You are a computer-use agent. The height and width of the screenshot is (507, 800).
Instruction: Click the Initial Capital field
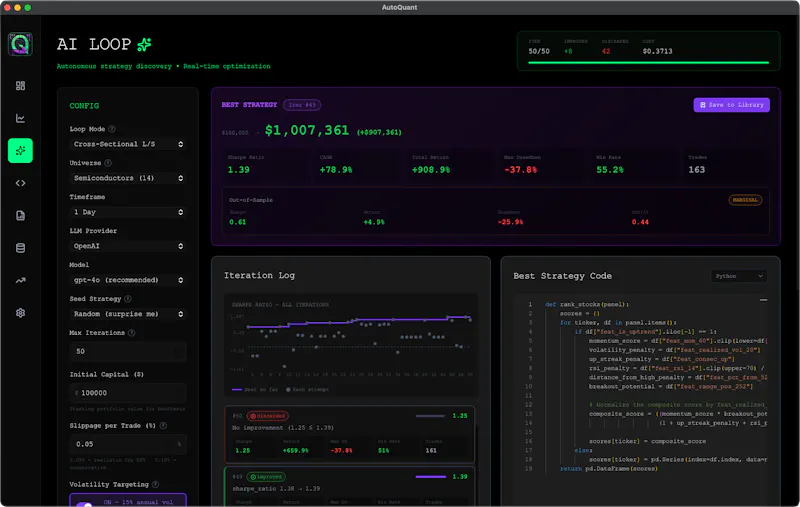pyautogui.click(x=128, y=393)
